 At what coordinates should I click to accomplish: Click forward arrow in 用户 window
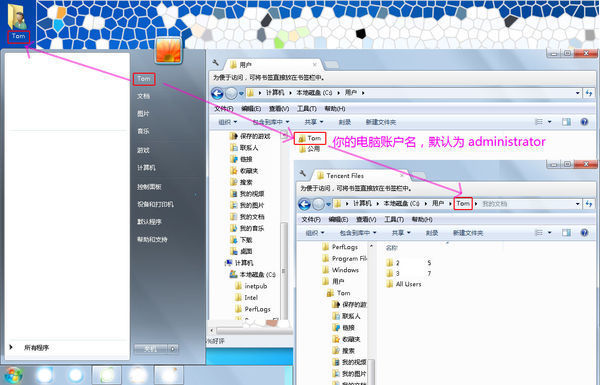(231, 93)
